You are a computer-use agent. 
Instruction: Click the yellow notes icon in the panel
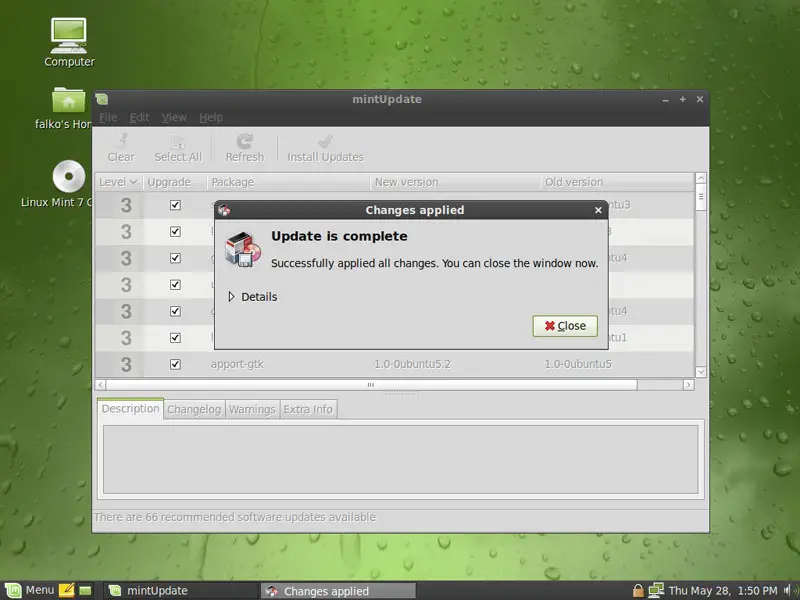(x=66, y=590)
